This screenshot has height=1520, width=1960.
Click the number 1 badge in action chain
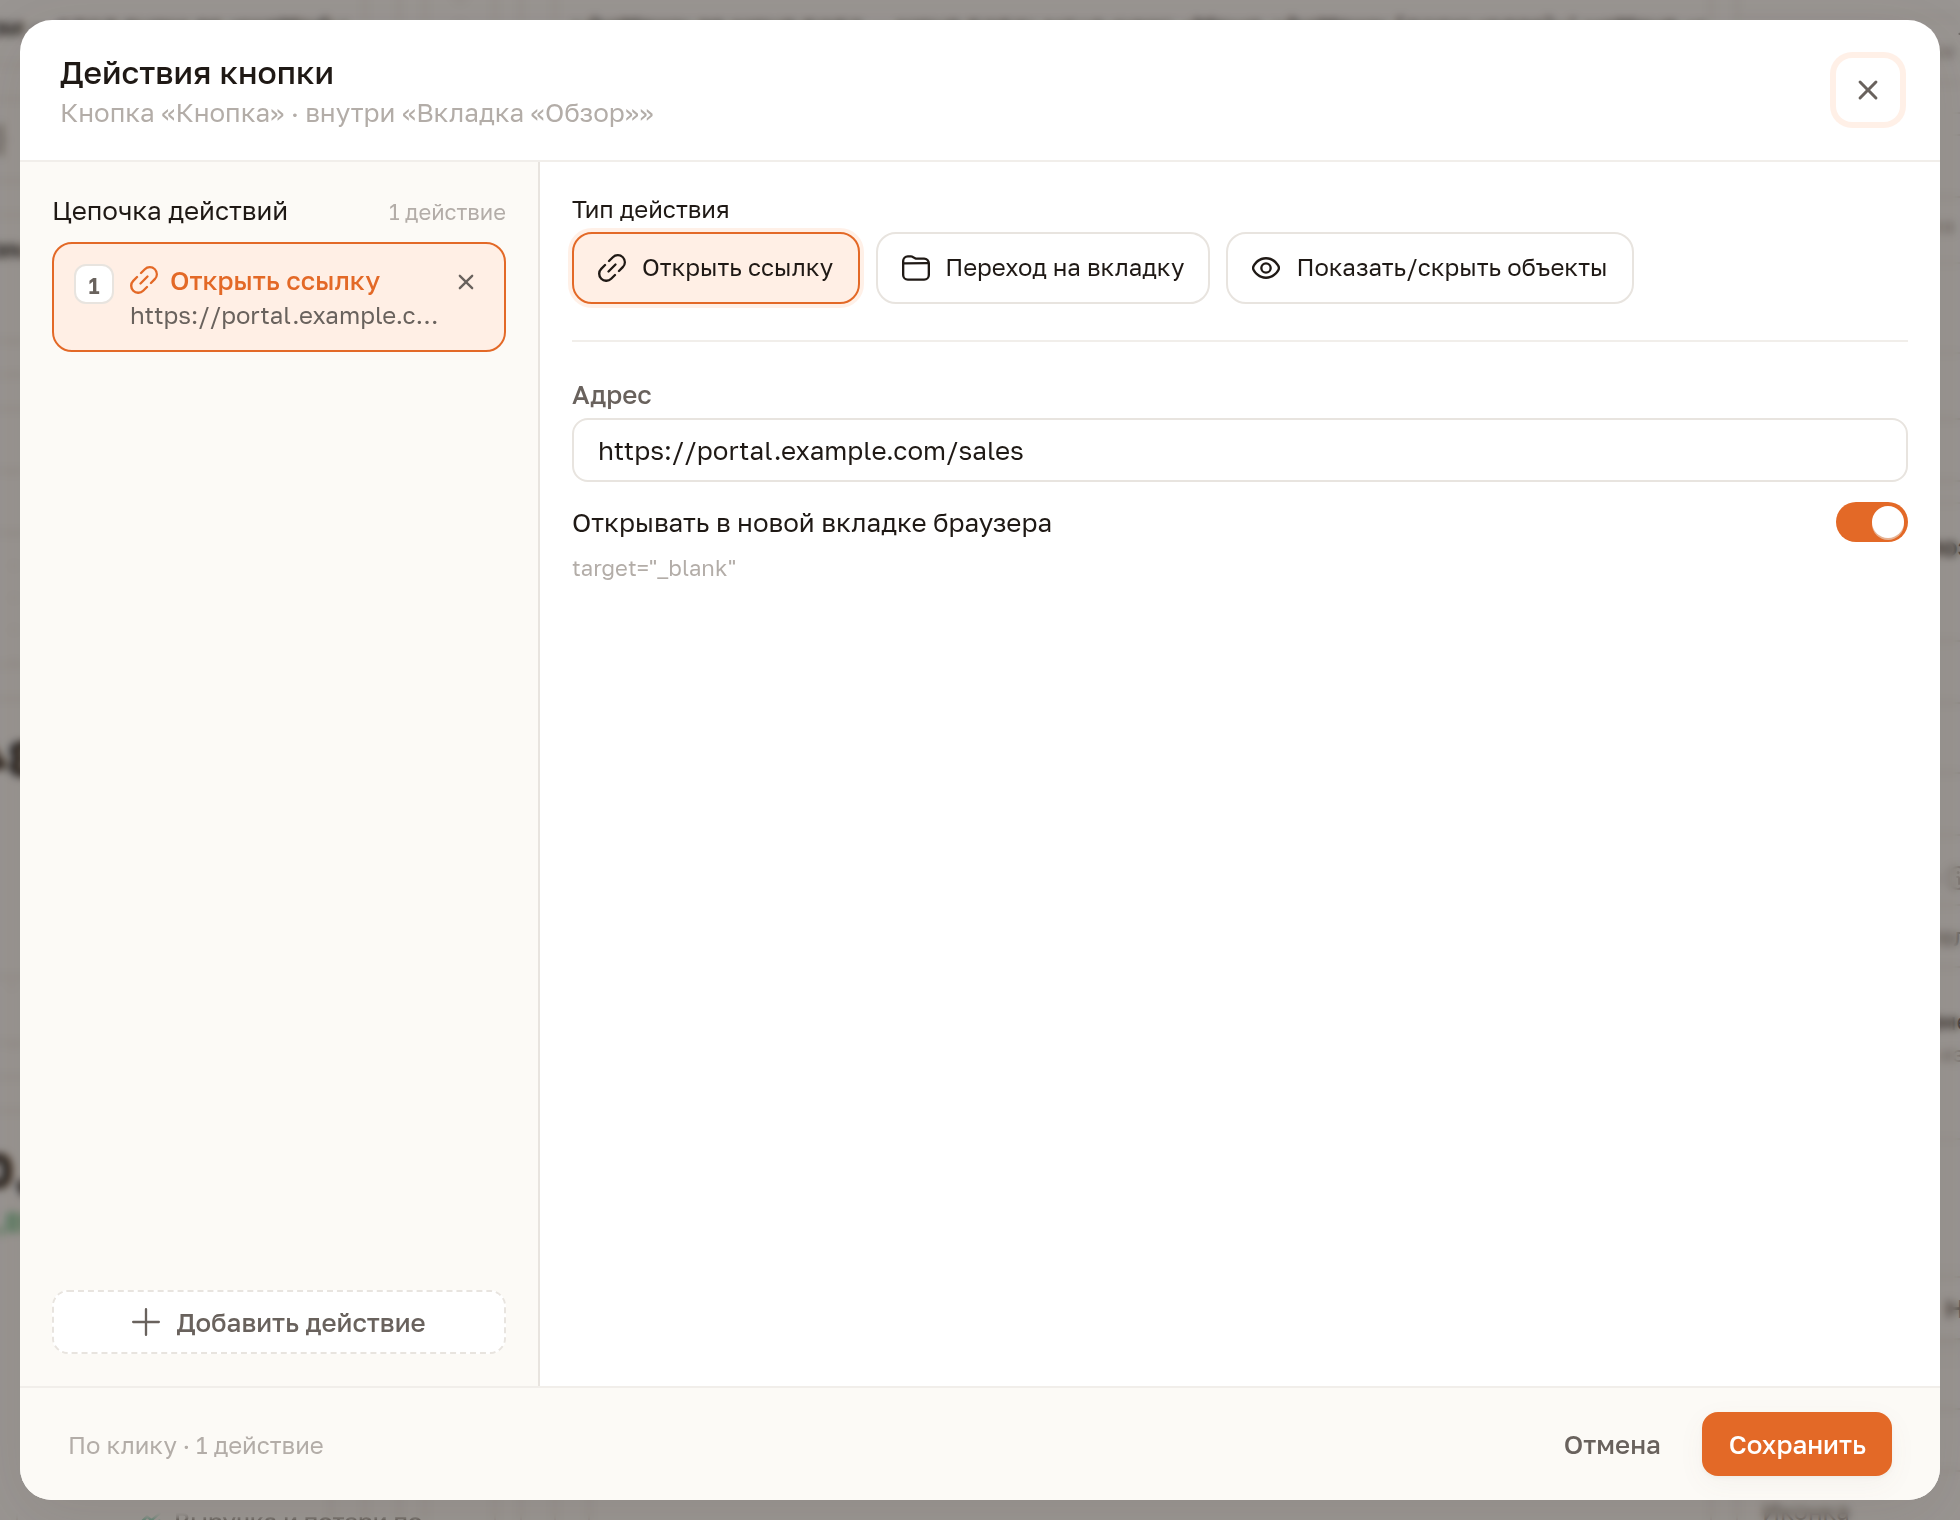94,285
